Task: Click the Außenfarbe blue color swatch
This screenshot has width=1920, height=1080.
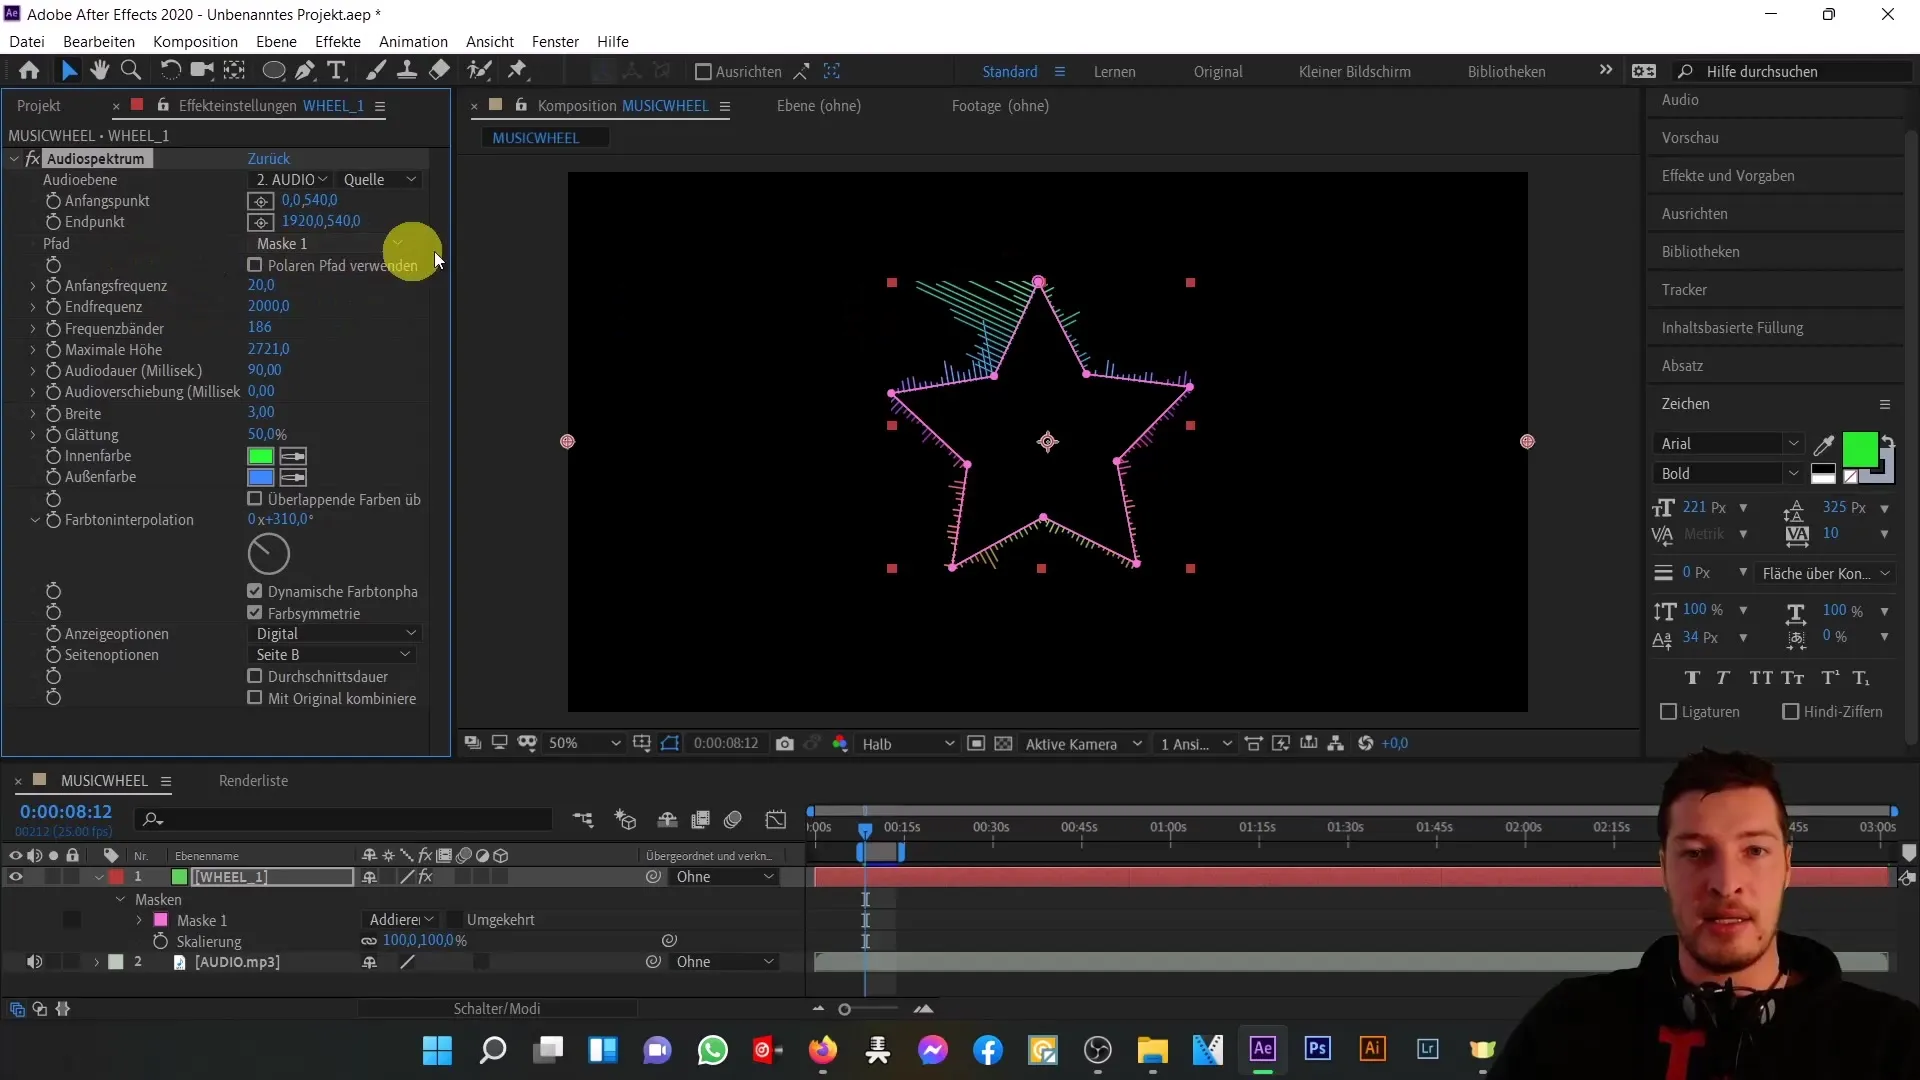Action: 260,477
